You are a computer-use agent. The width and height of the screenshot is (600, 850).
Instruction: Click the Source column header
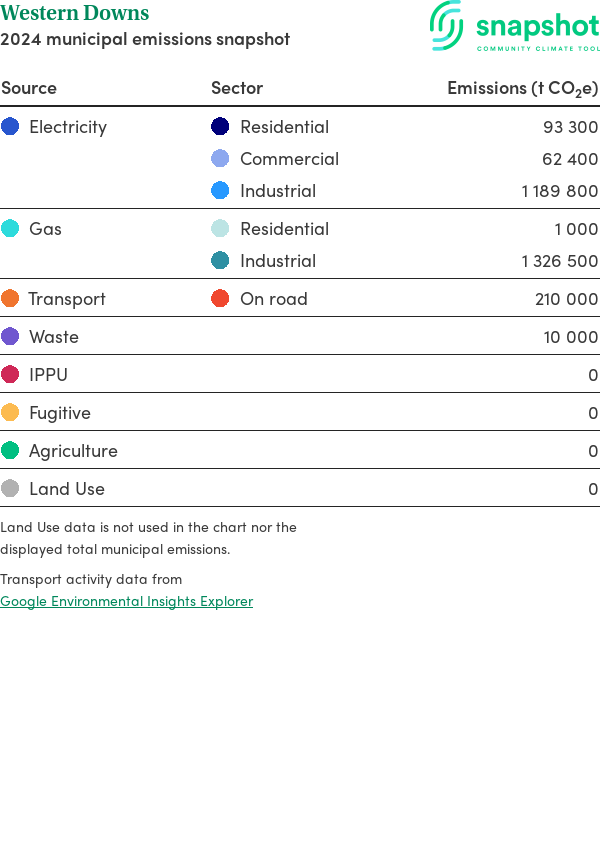pos(29,88)
